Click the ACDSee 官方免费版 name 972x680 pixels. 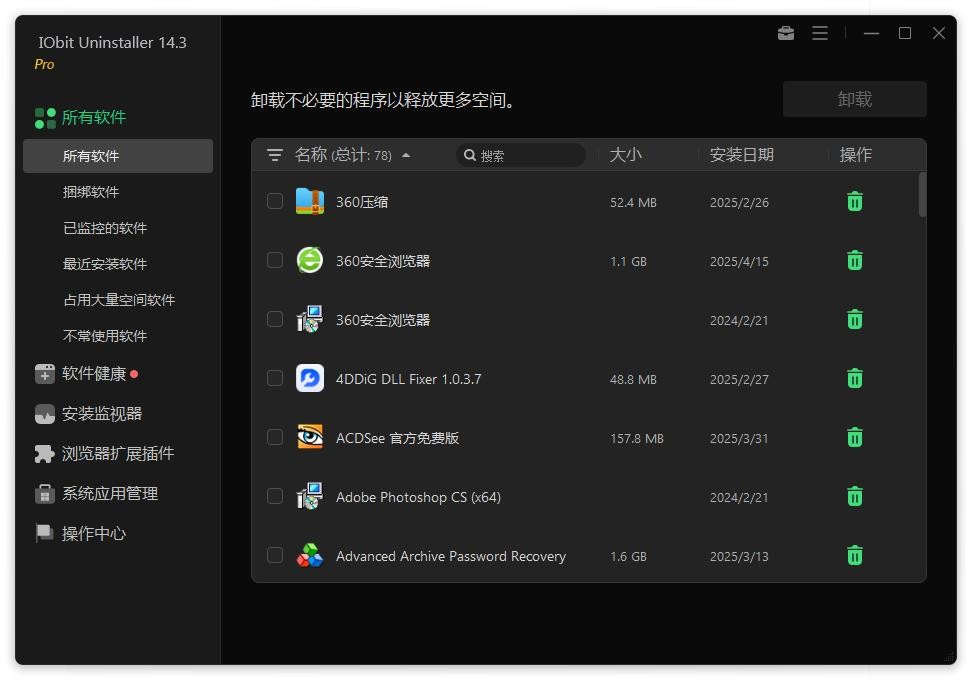(397, 438)
